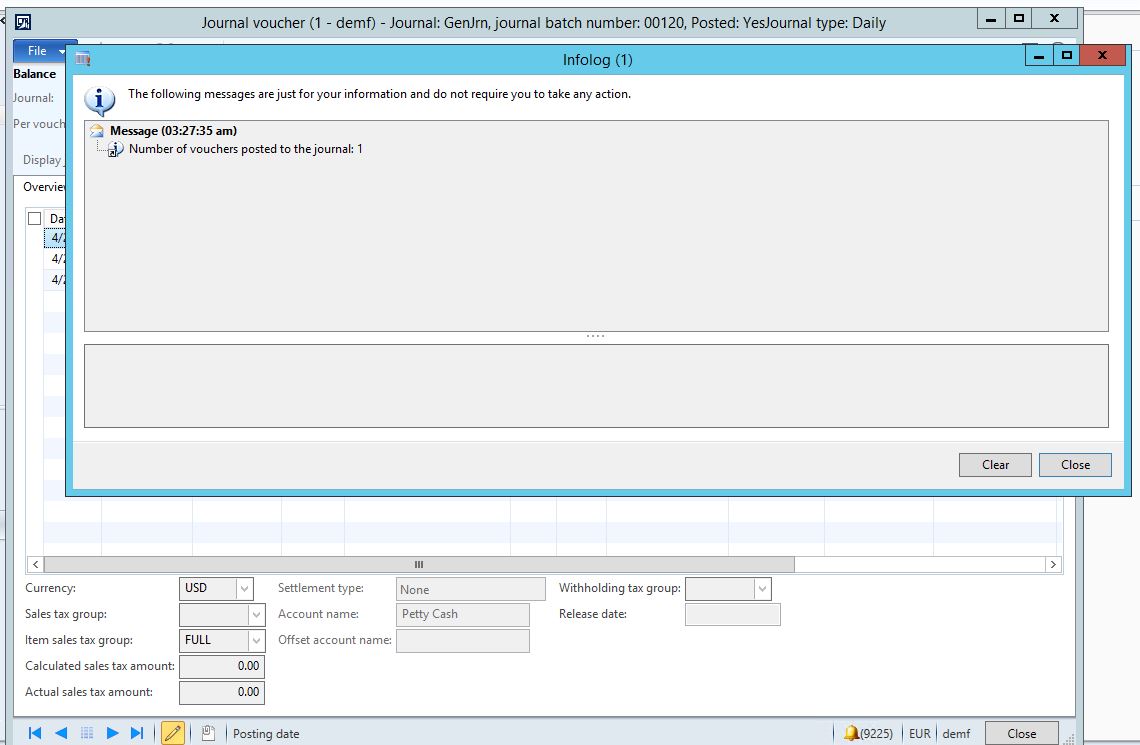Go to first record navigation arrow

35,733
